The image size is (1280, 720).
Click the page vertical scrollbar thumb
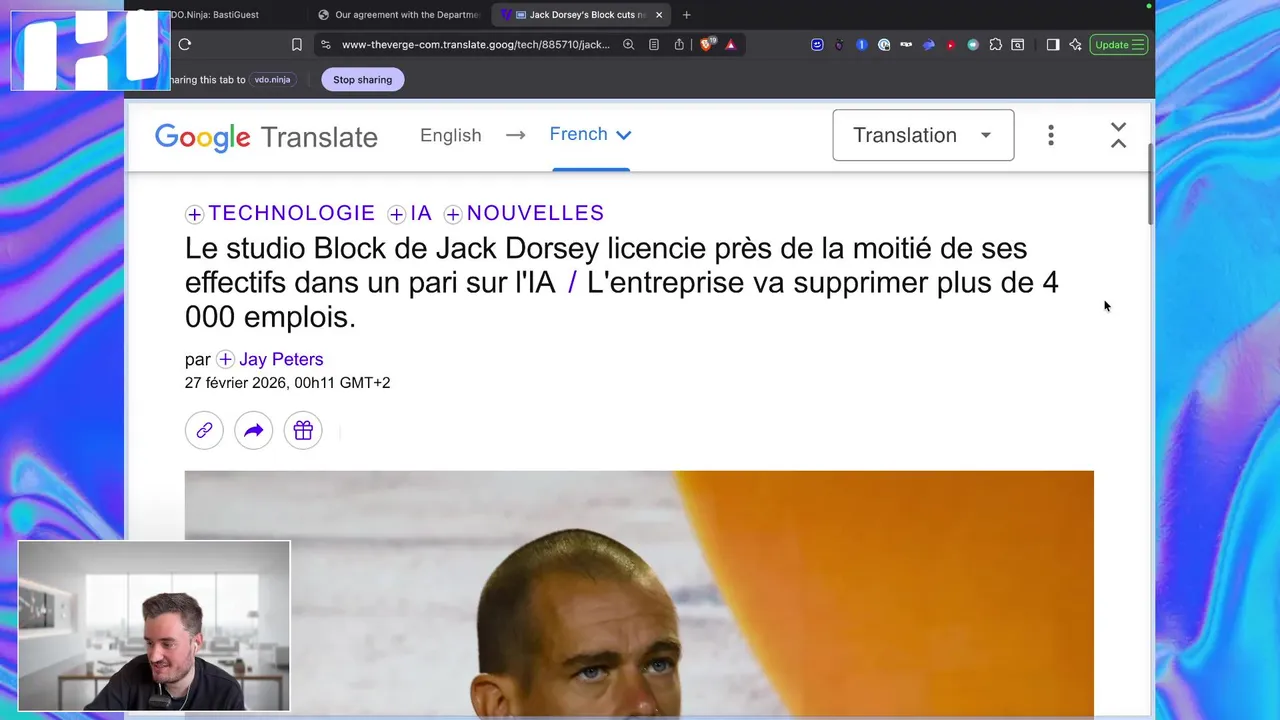[1151, 183]
